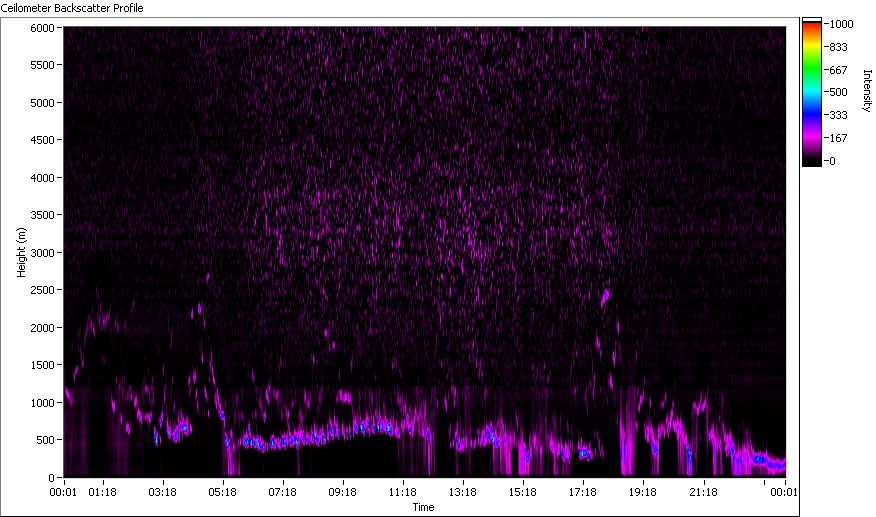Select the 2000 height tick label
The width and height of the screenshot is (876, 517).
click(42, 328)
